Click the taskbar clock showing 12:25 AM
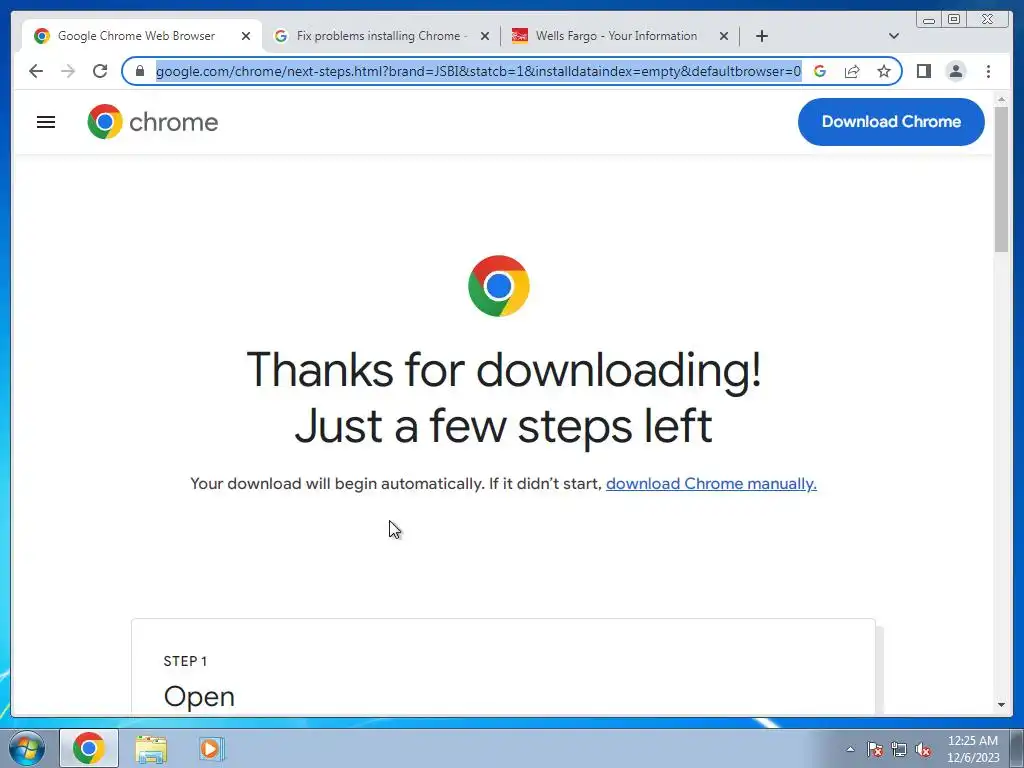 (x=973, y=748)
